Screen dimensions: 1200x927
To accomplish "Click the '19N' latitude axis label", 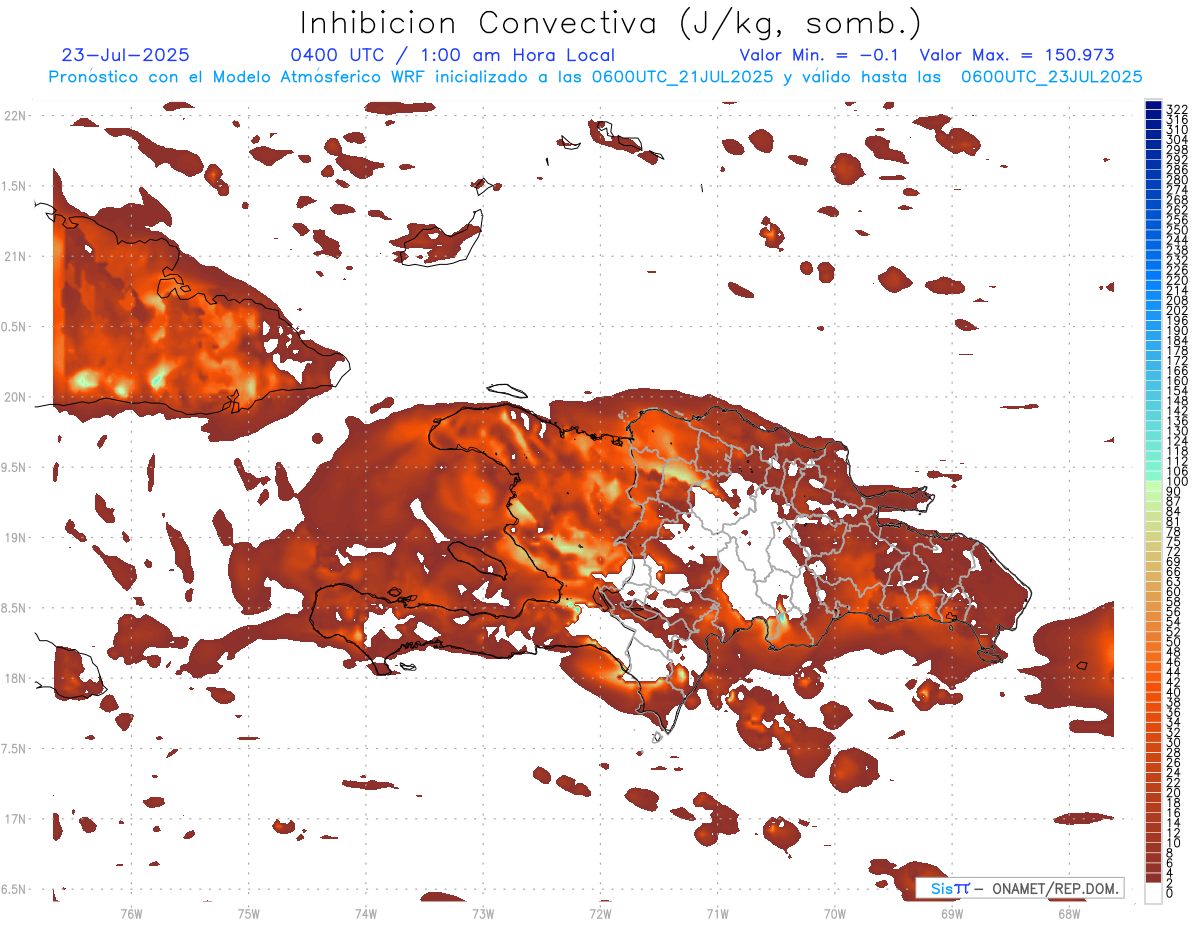I will (15, 538).
